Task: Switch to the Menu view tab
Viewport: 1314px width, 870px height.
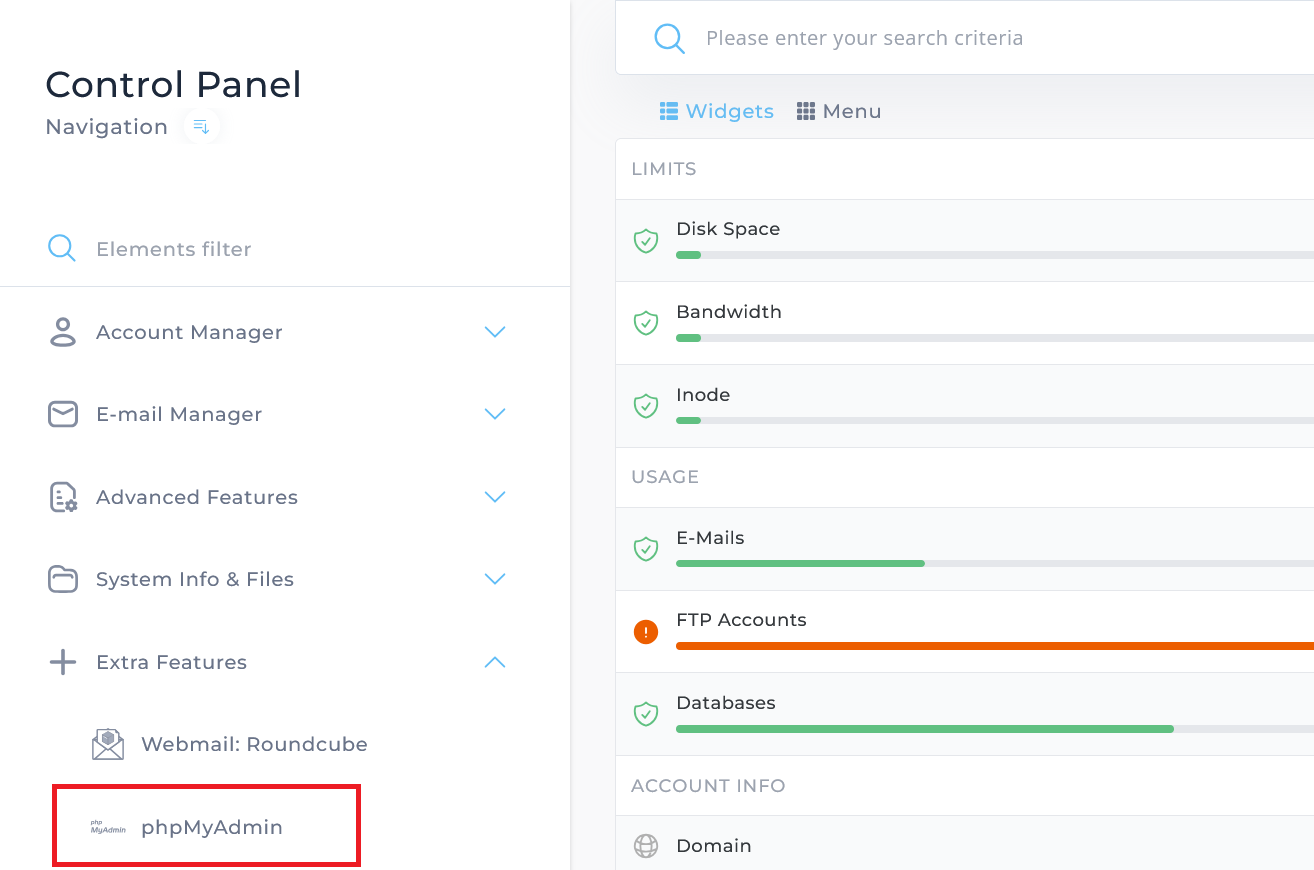Action: coord(839,111)
